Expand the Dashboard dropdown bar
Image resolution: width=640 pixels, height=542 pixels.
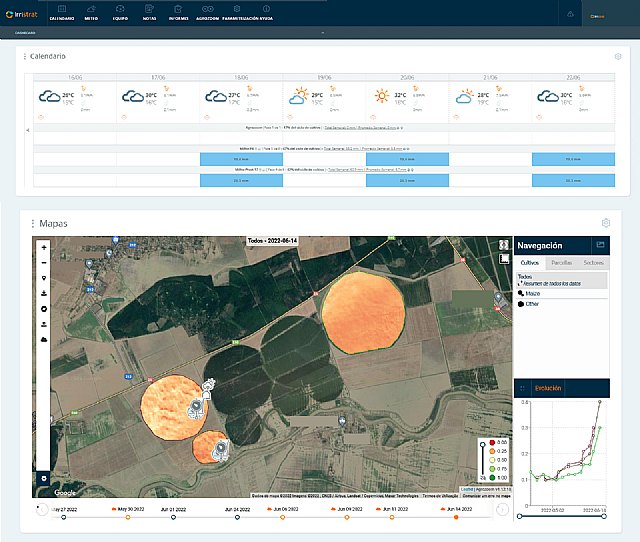pos(322,33)
